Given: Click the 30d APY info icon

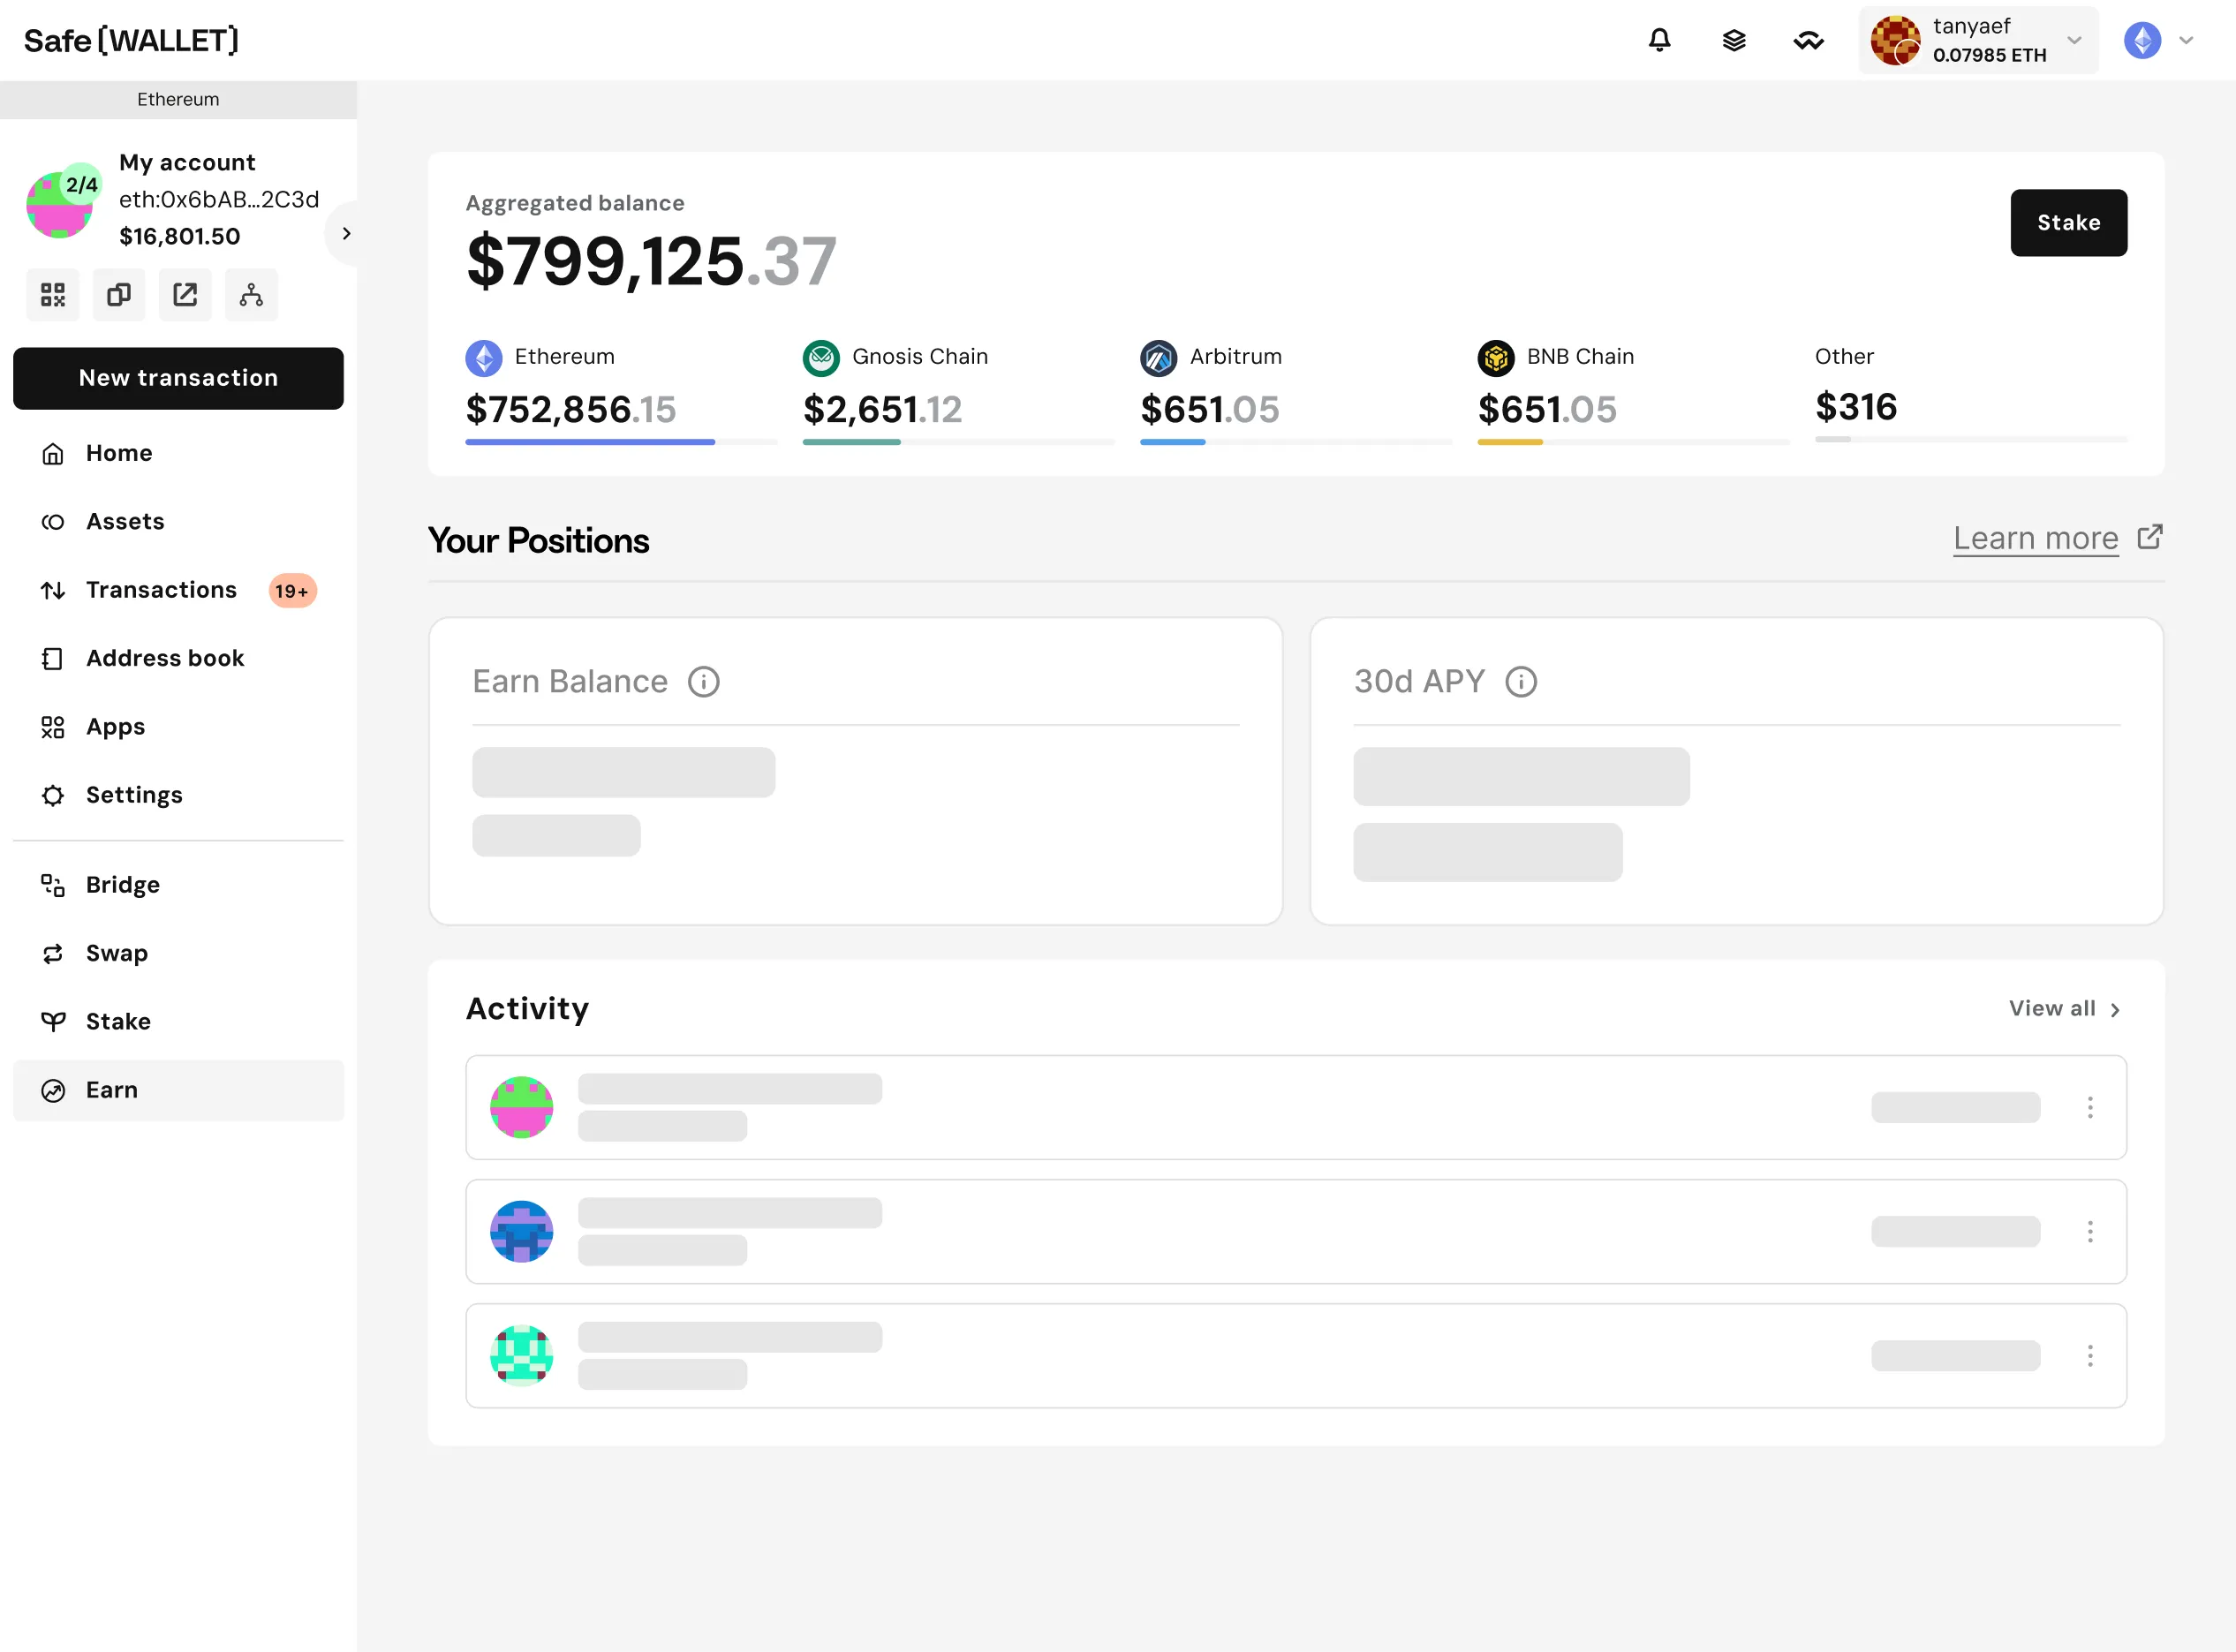Looking at the screenshot, I should pyautogui.click(x=1520, y=682).
